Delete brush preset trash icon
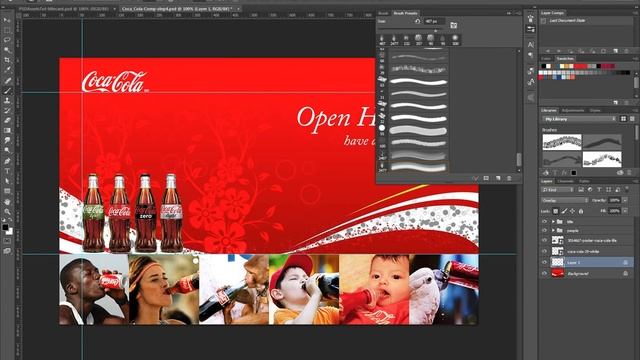The height and width of the screenshot is (360, 640). pos(509,178)
